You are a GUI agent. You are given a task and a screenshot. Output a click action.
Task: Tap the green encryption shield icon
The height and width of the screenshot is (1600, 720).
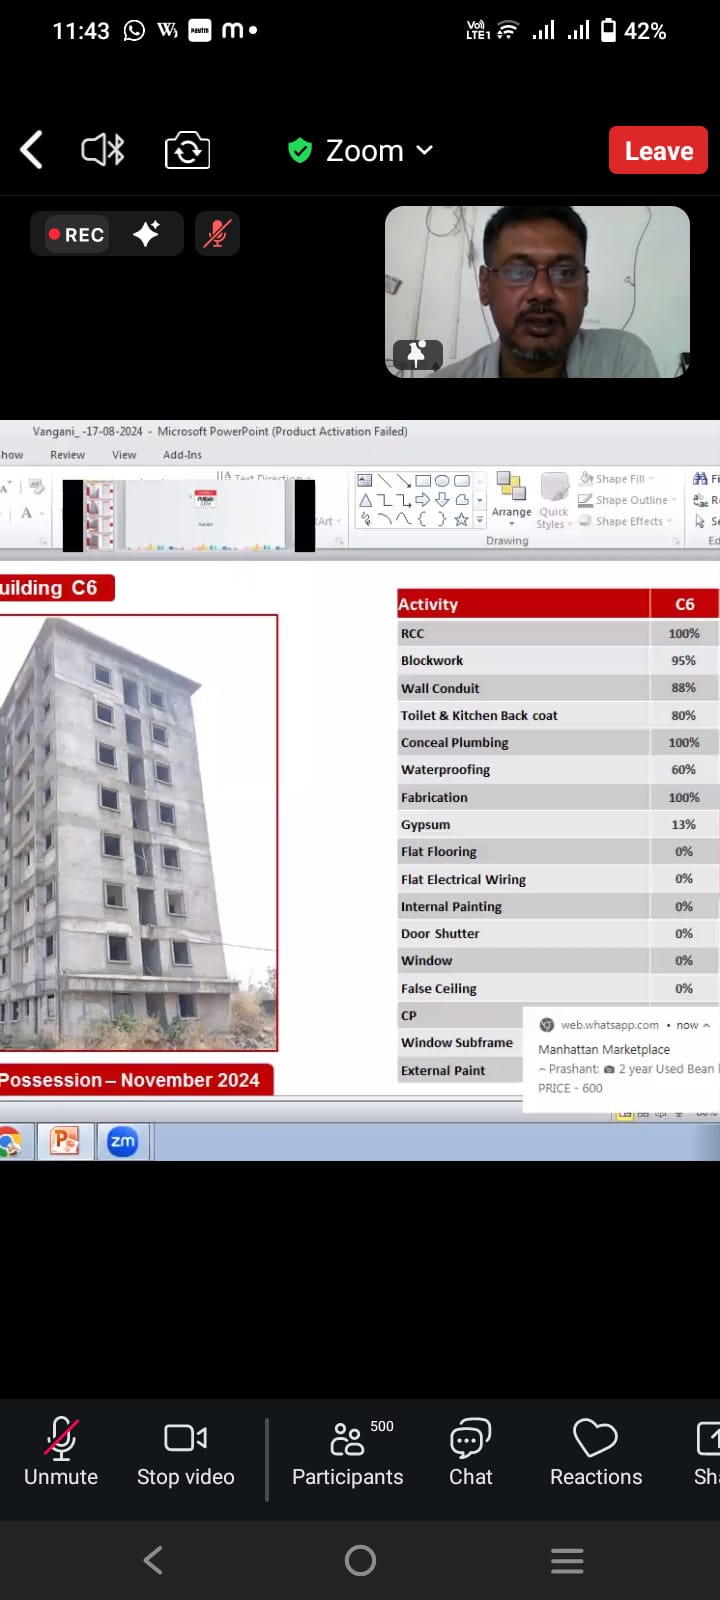(x=300, y=151)
